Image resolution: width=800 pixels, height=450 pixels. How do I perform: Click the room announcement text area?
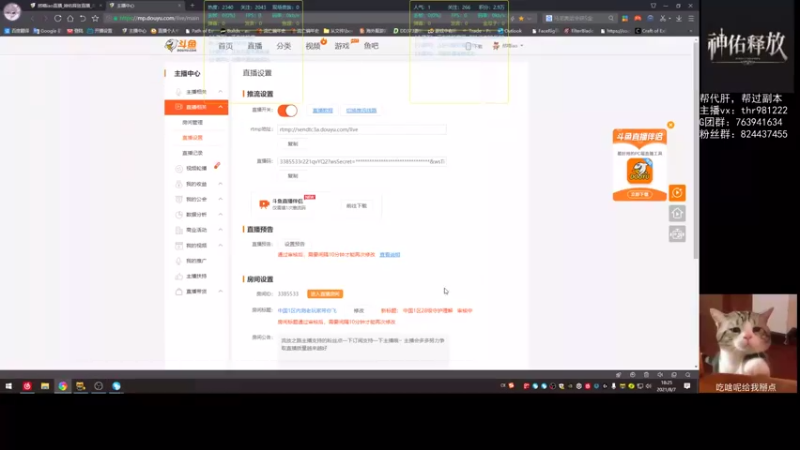(363, 349)
